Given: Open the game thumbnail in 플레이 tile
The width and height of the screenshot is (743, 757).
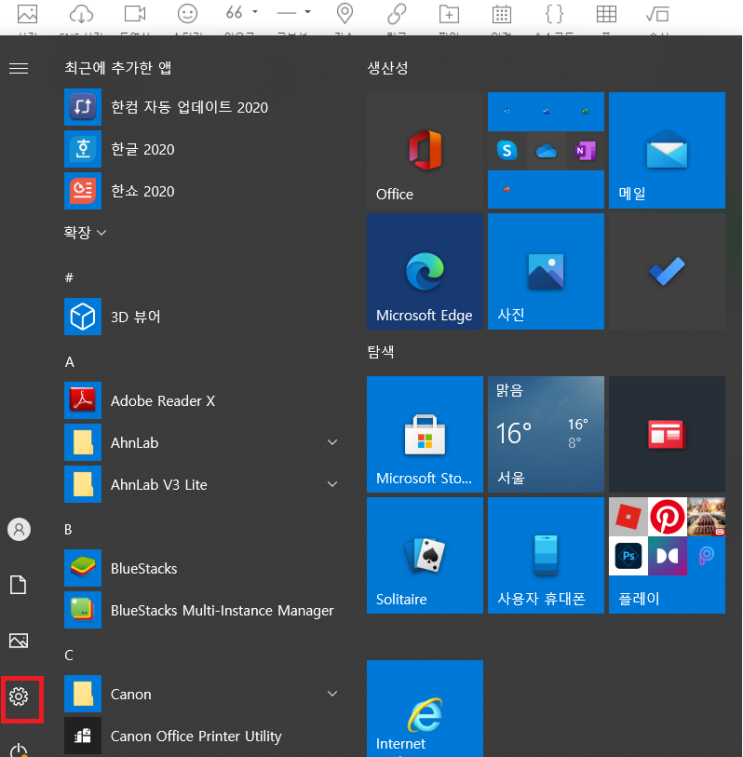Looking at the screenshot, I should tap(706, 517).
